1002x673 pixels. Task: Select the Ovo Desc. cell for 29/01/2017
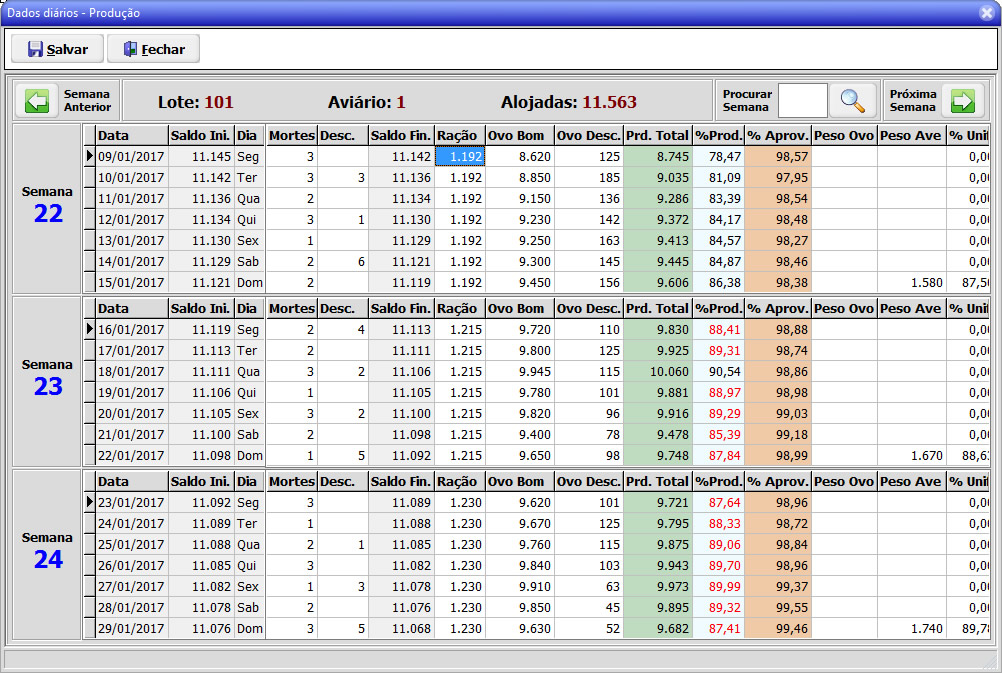pyautogui.click(x=588, y=628)
